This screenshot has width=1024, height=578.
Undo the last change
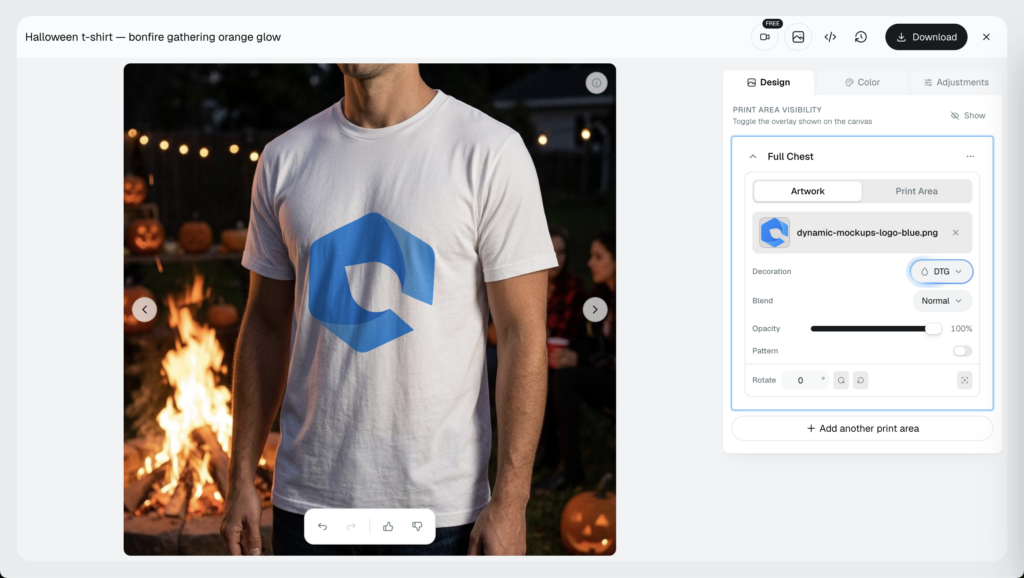[x=323, y=526]
